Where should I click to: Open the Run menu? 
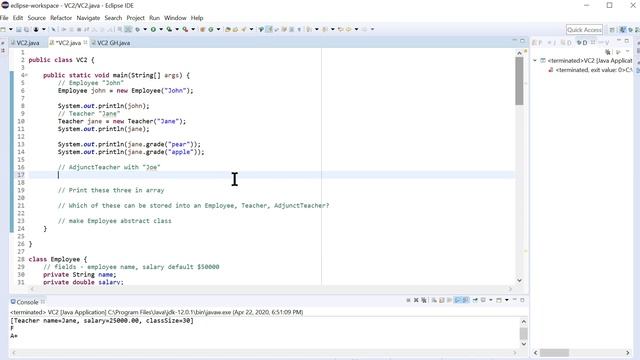(154, 18)
